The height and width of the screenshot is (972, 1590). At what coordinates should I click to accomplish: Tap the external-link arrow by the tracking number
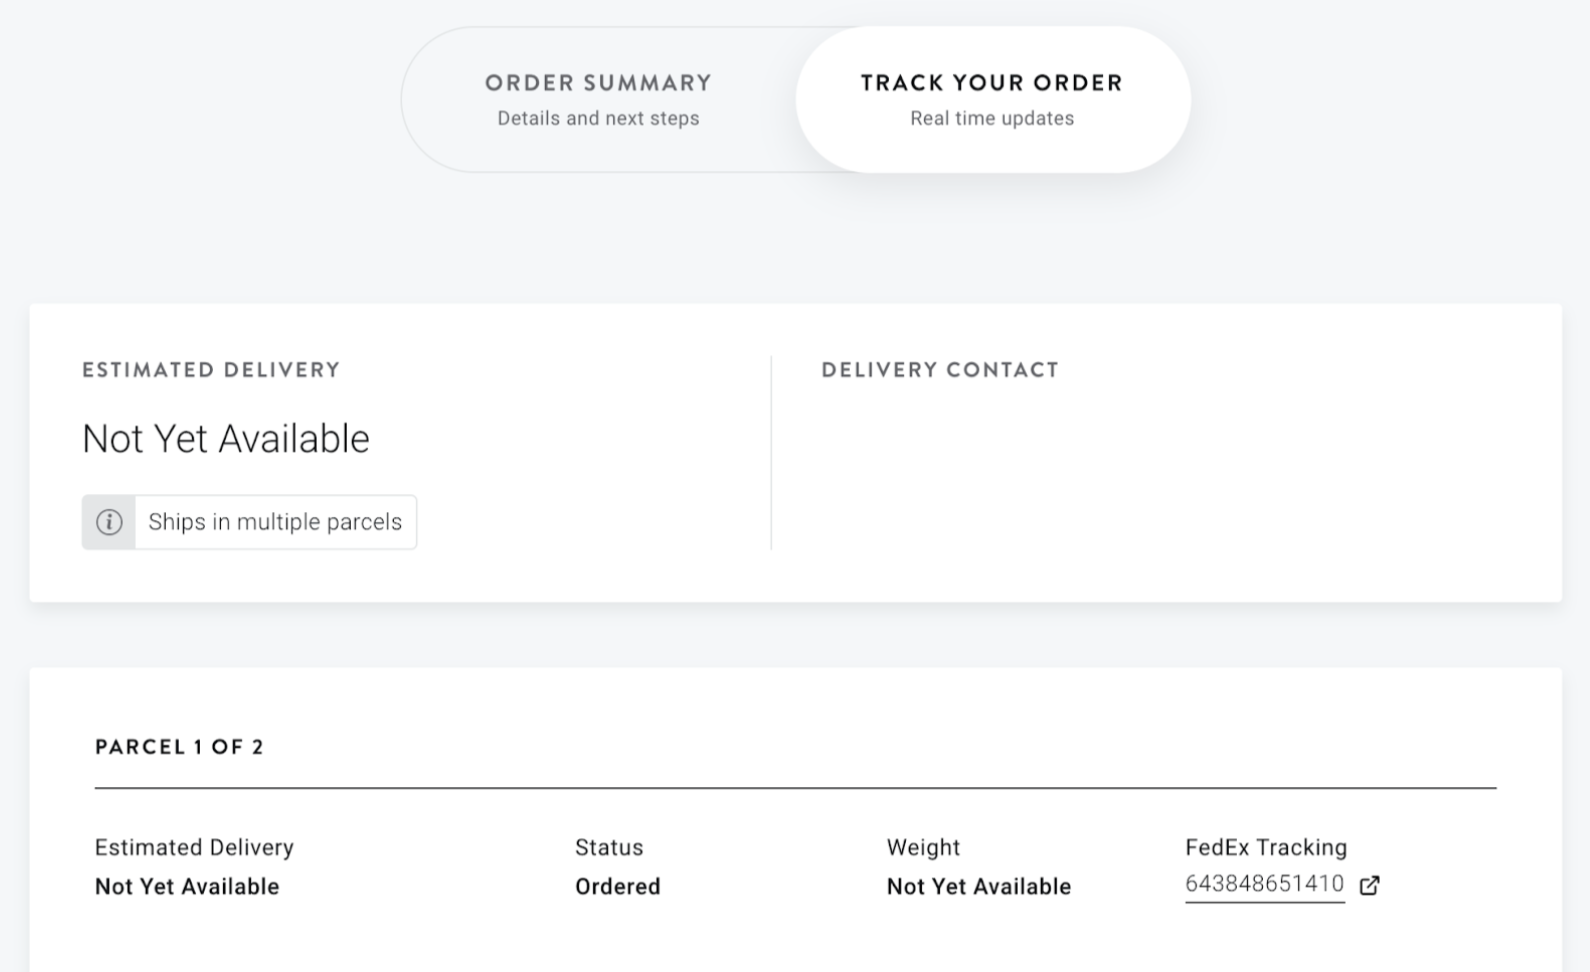[x=1370, y=885]
